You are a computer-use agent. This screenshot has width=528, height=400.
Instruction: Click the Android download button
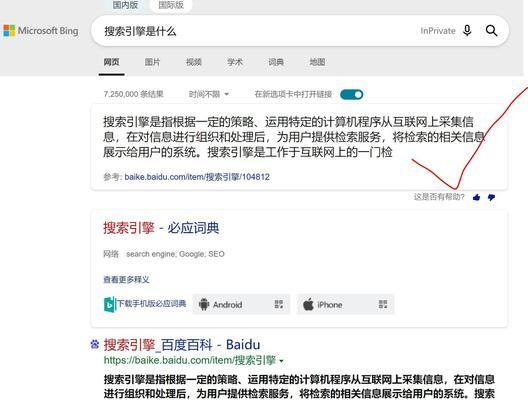coord(241,304)
